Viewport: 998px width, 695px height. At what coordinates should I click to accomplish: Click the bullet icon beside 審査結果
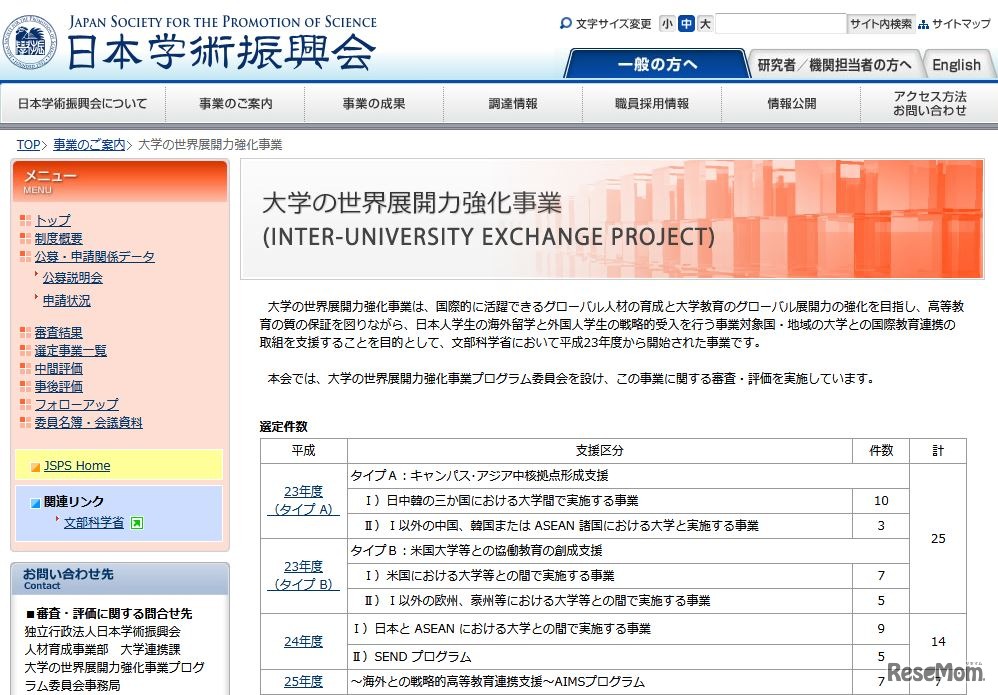tap(24, 333)
